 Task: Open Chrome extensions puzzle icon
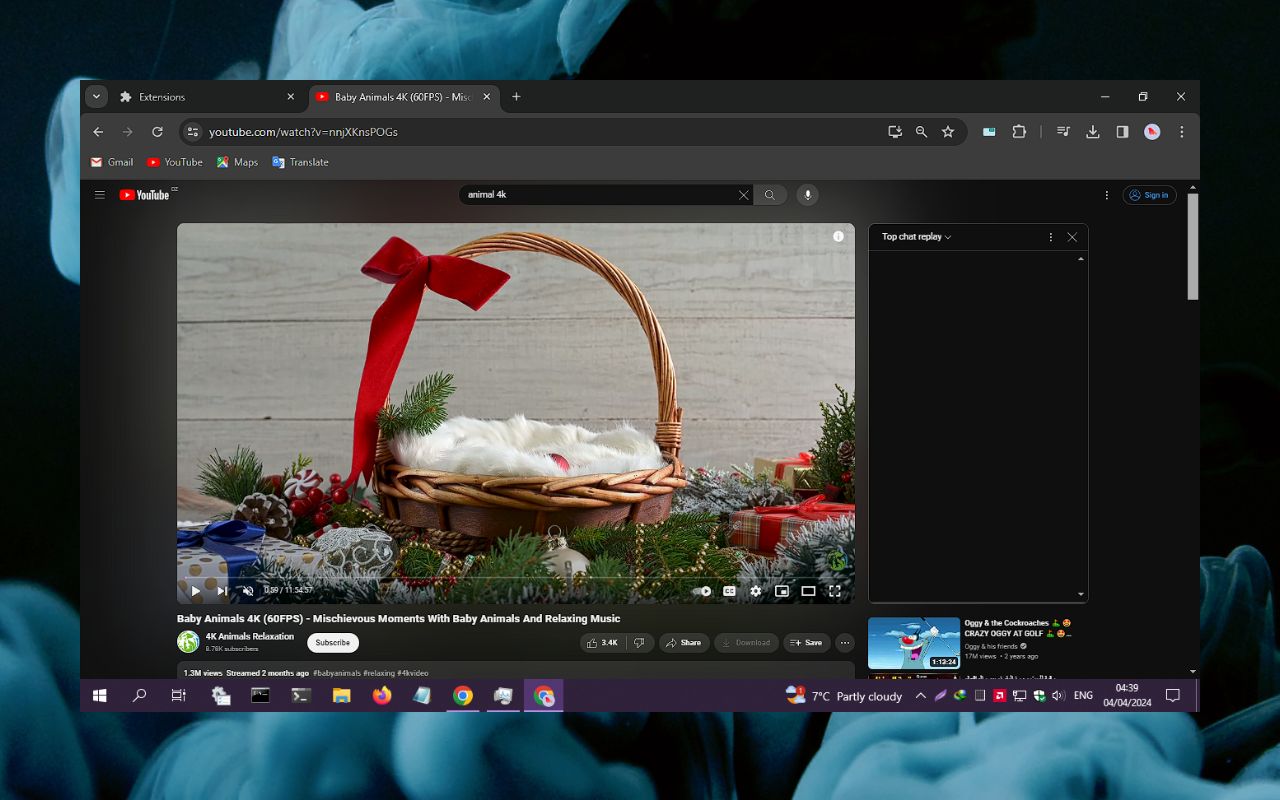pyautogui.click(x=1019, y=131)
